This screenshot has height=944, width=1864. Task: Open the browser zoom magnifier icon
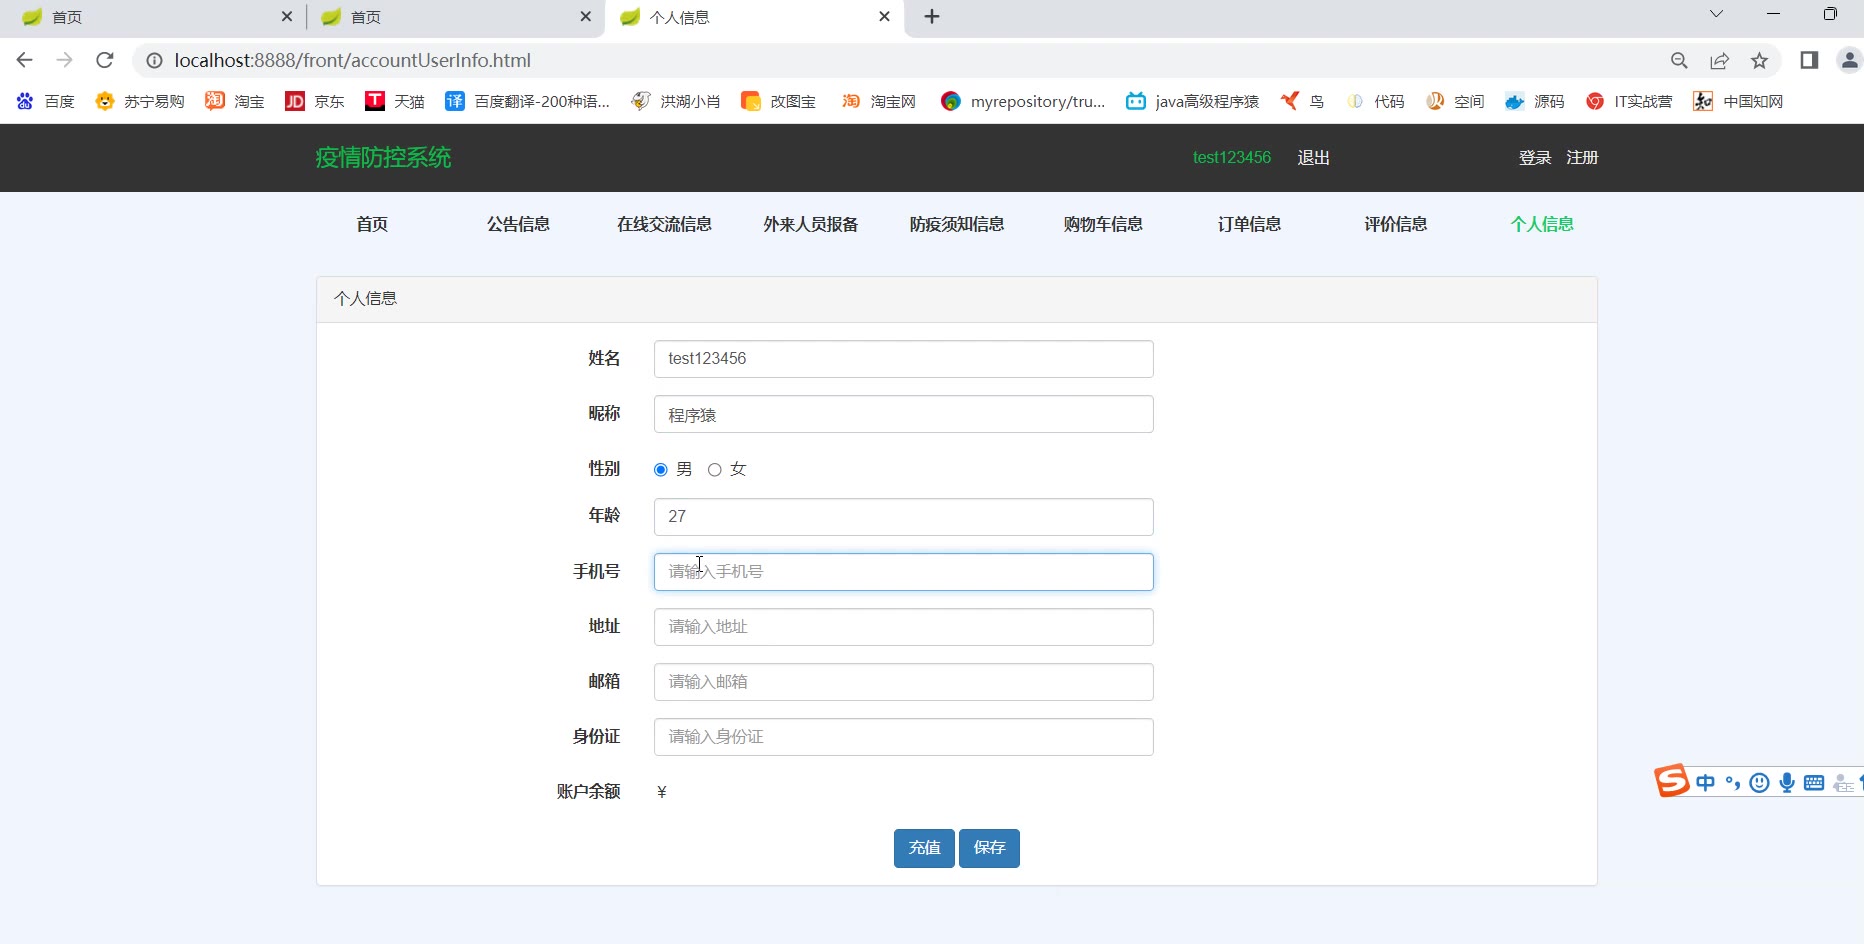pos(1679,61)
